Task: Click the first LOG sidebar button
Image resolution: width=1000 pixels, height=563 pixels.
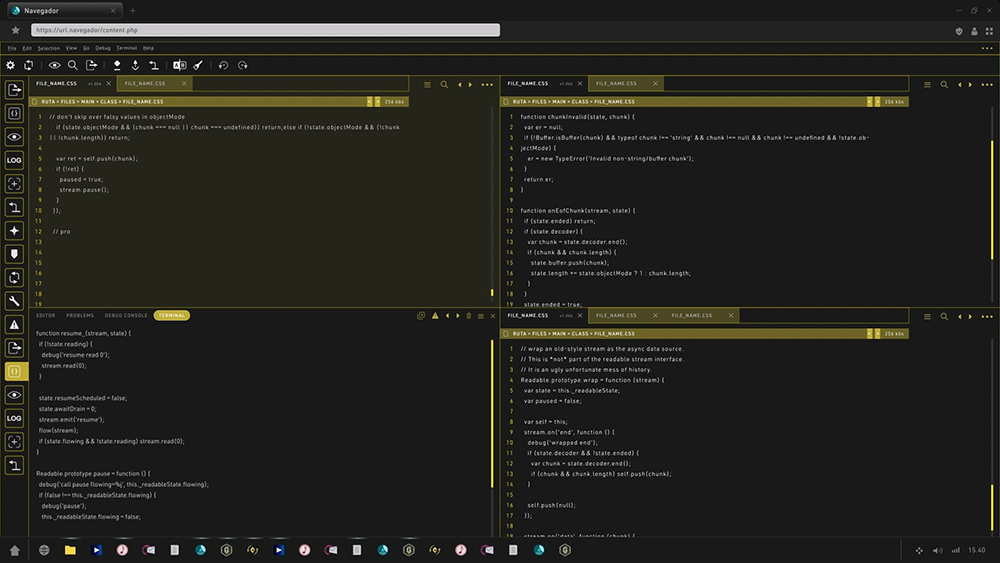Action: (x=14, y=160)
